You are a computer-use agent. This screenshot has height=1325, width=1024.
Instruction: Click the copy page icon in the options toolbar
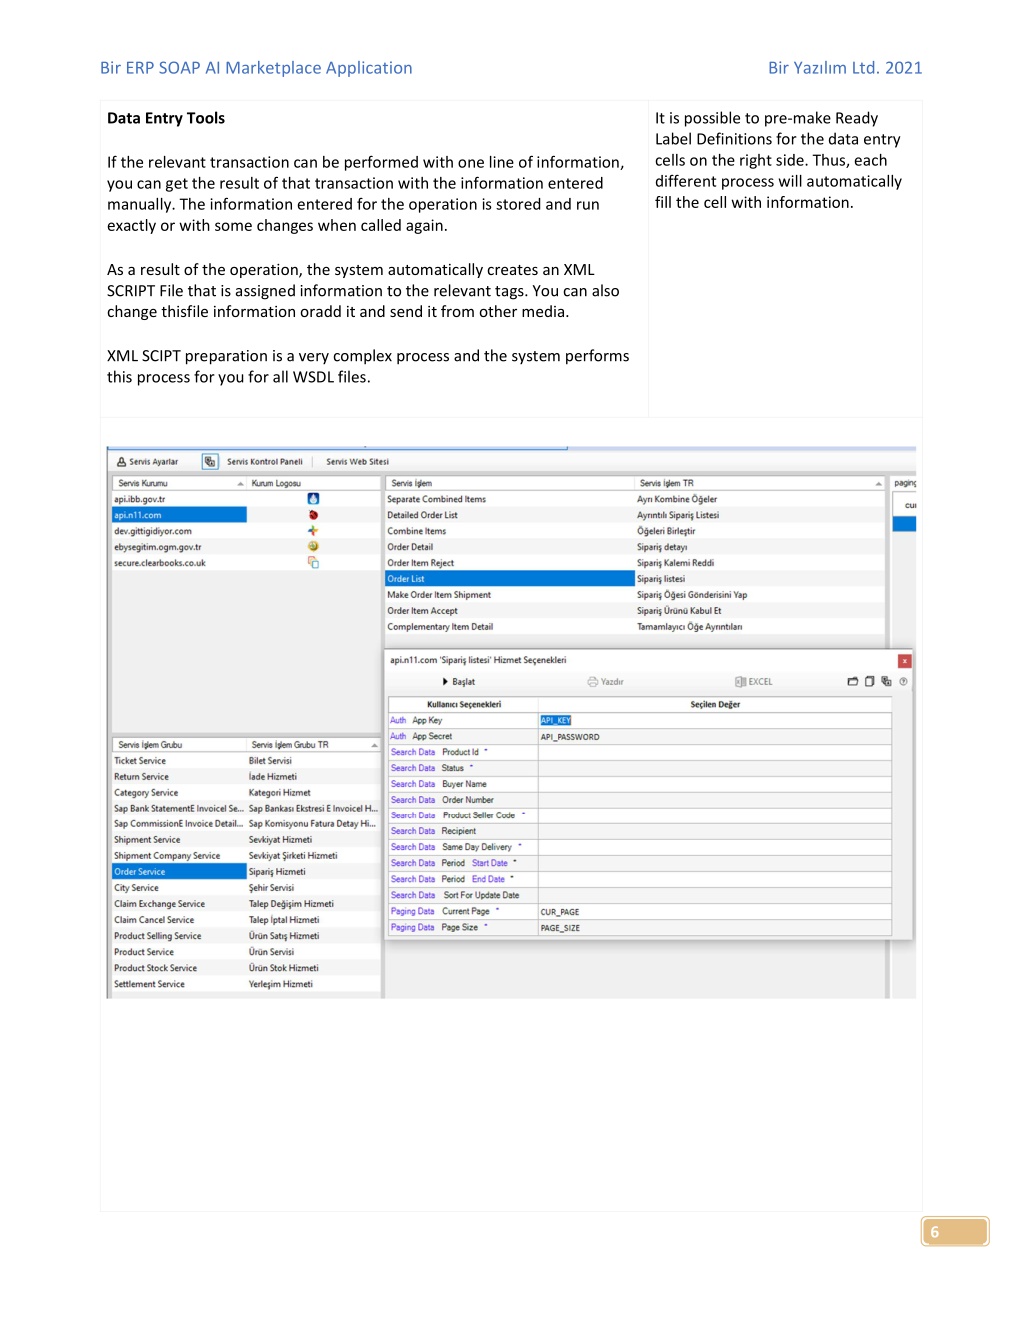click(x=870, y=682)
